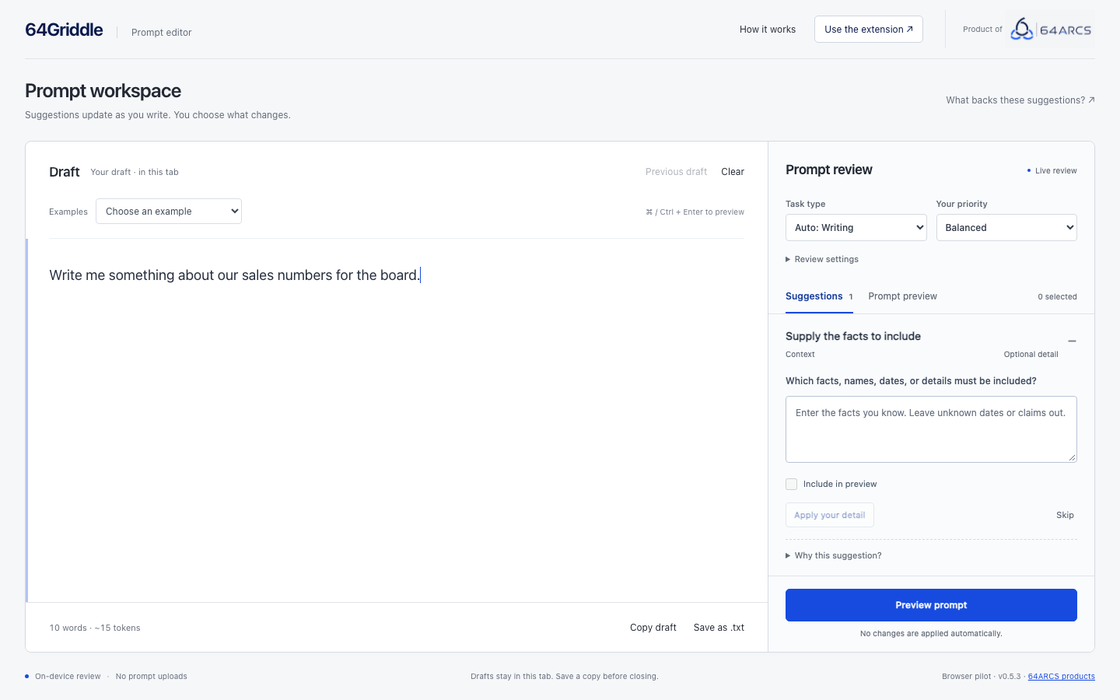Image resolution: width=1120 pixels, height=700 pixels.
Task: Open the Your priority dropdown
Action: (x=1006, y=228)
